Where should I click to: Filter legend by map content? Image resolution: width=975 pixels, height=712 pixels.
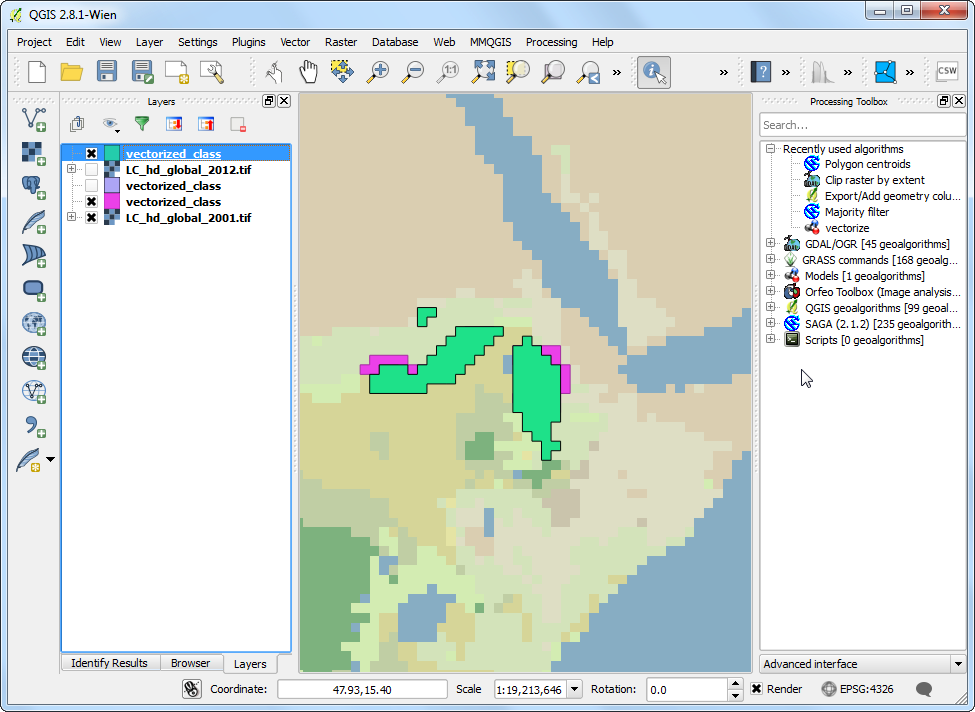click(142, 124)
